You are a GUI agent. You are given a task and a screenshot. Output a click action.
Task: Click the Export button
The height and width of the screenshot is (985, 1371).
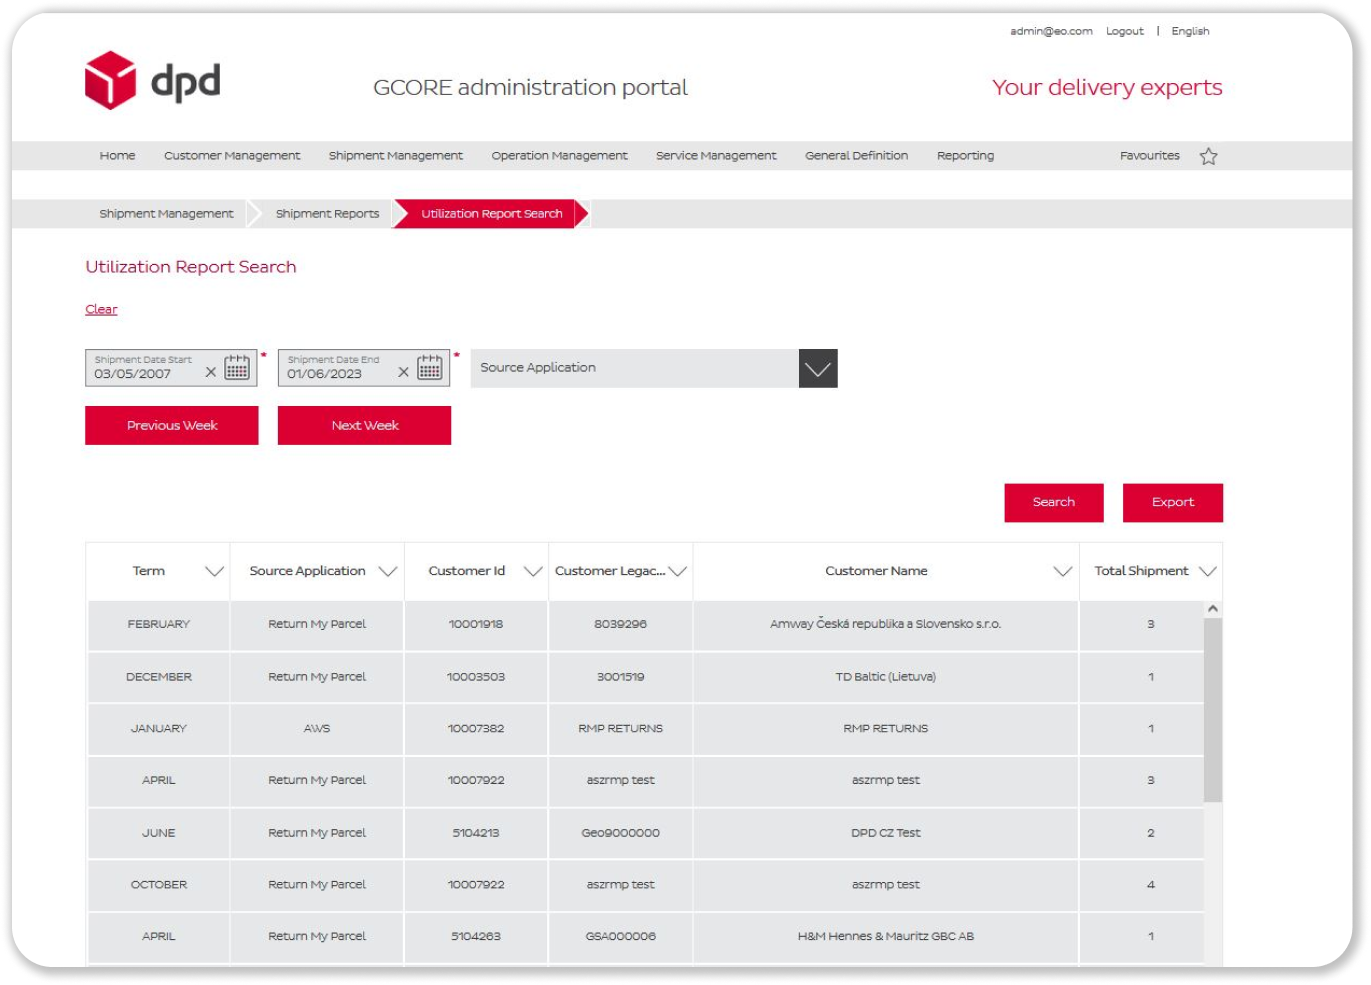[x=1172, y=502]
